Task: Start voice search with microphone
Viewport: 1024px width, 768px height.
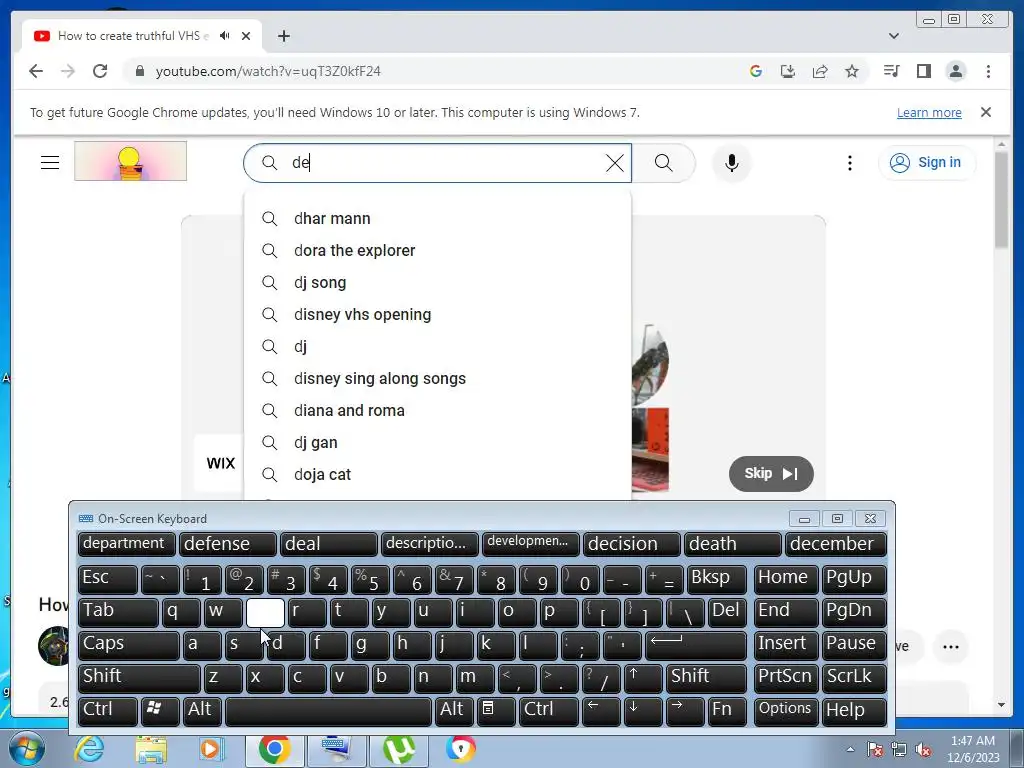Action: pyautogui.click(x=731, y=163)
